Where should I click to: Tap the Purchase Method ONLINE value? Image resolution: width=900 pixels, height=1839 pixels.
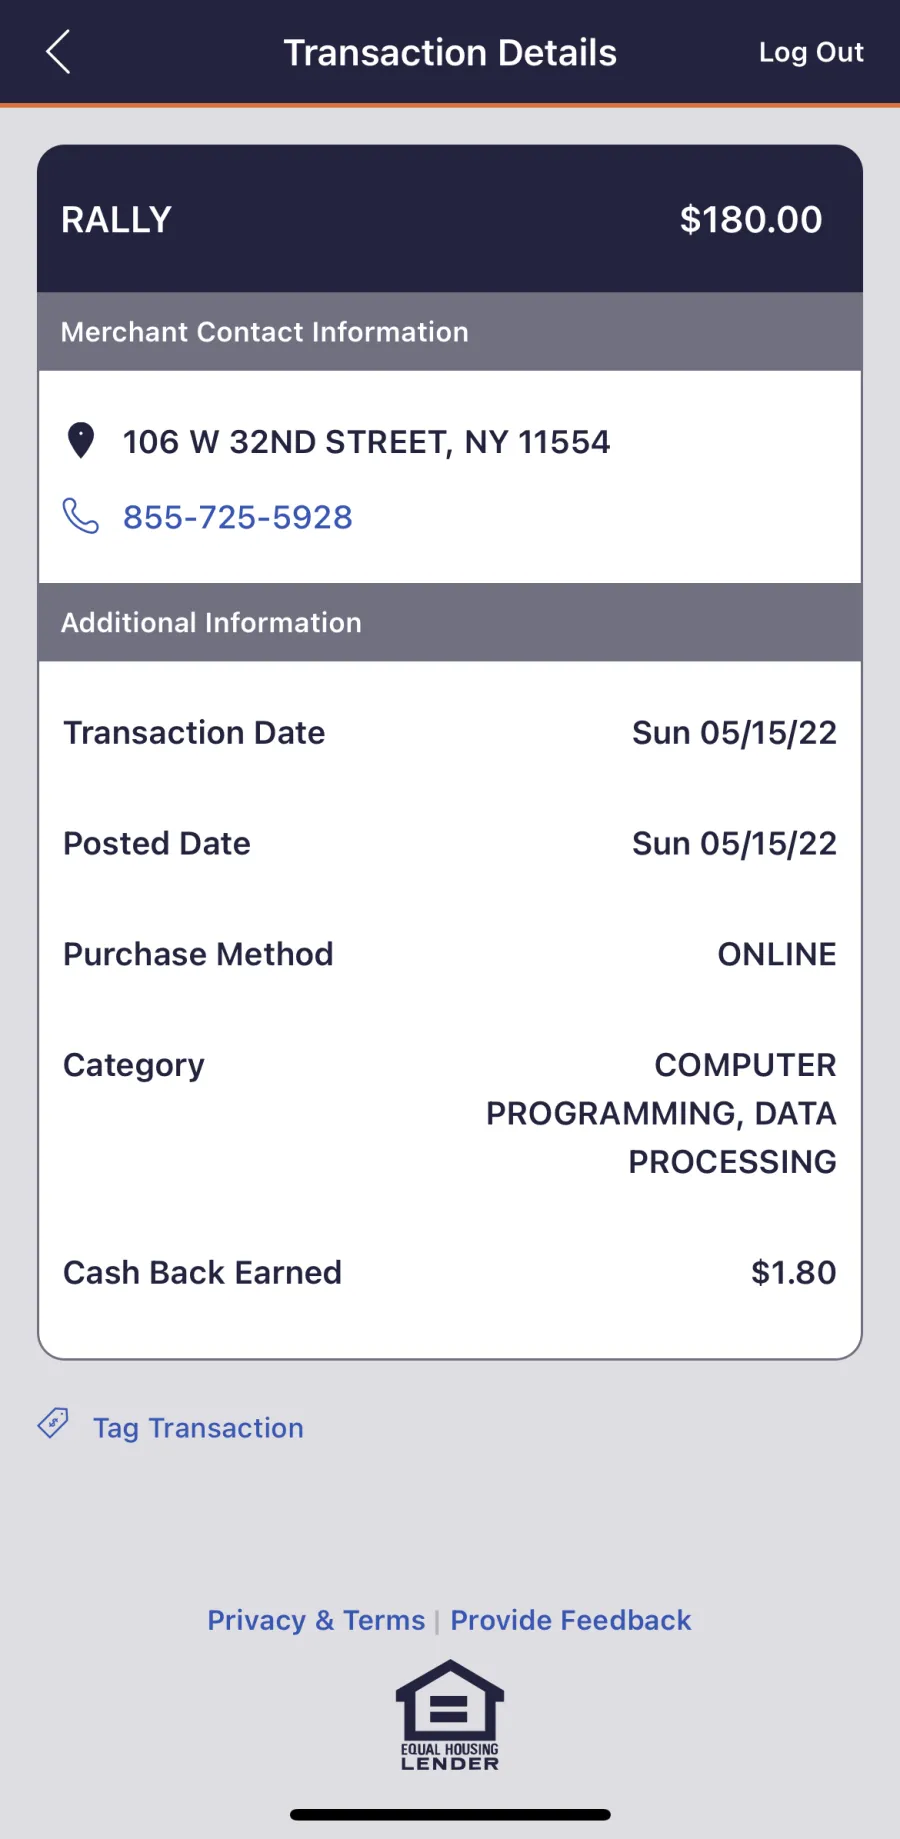[776, 955]
